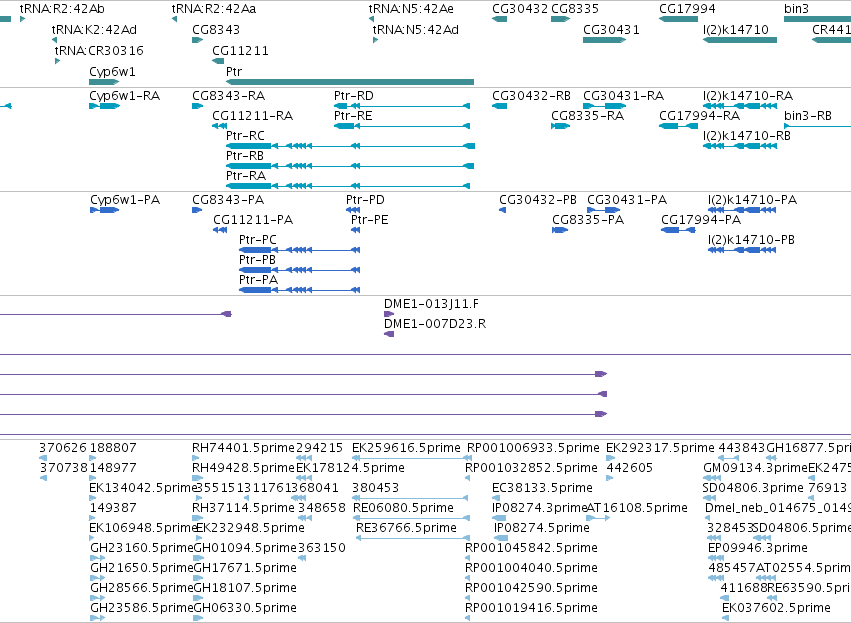Click transcript CG8335-RA
Image resolution: width=851 pixels, height=623 pixels.
[561, 126]
